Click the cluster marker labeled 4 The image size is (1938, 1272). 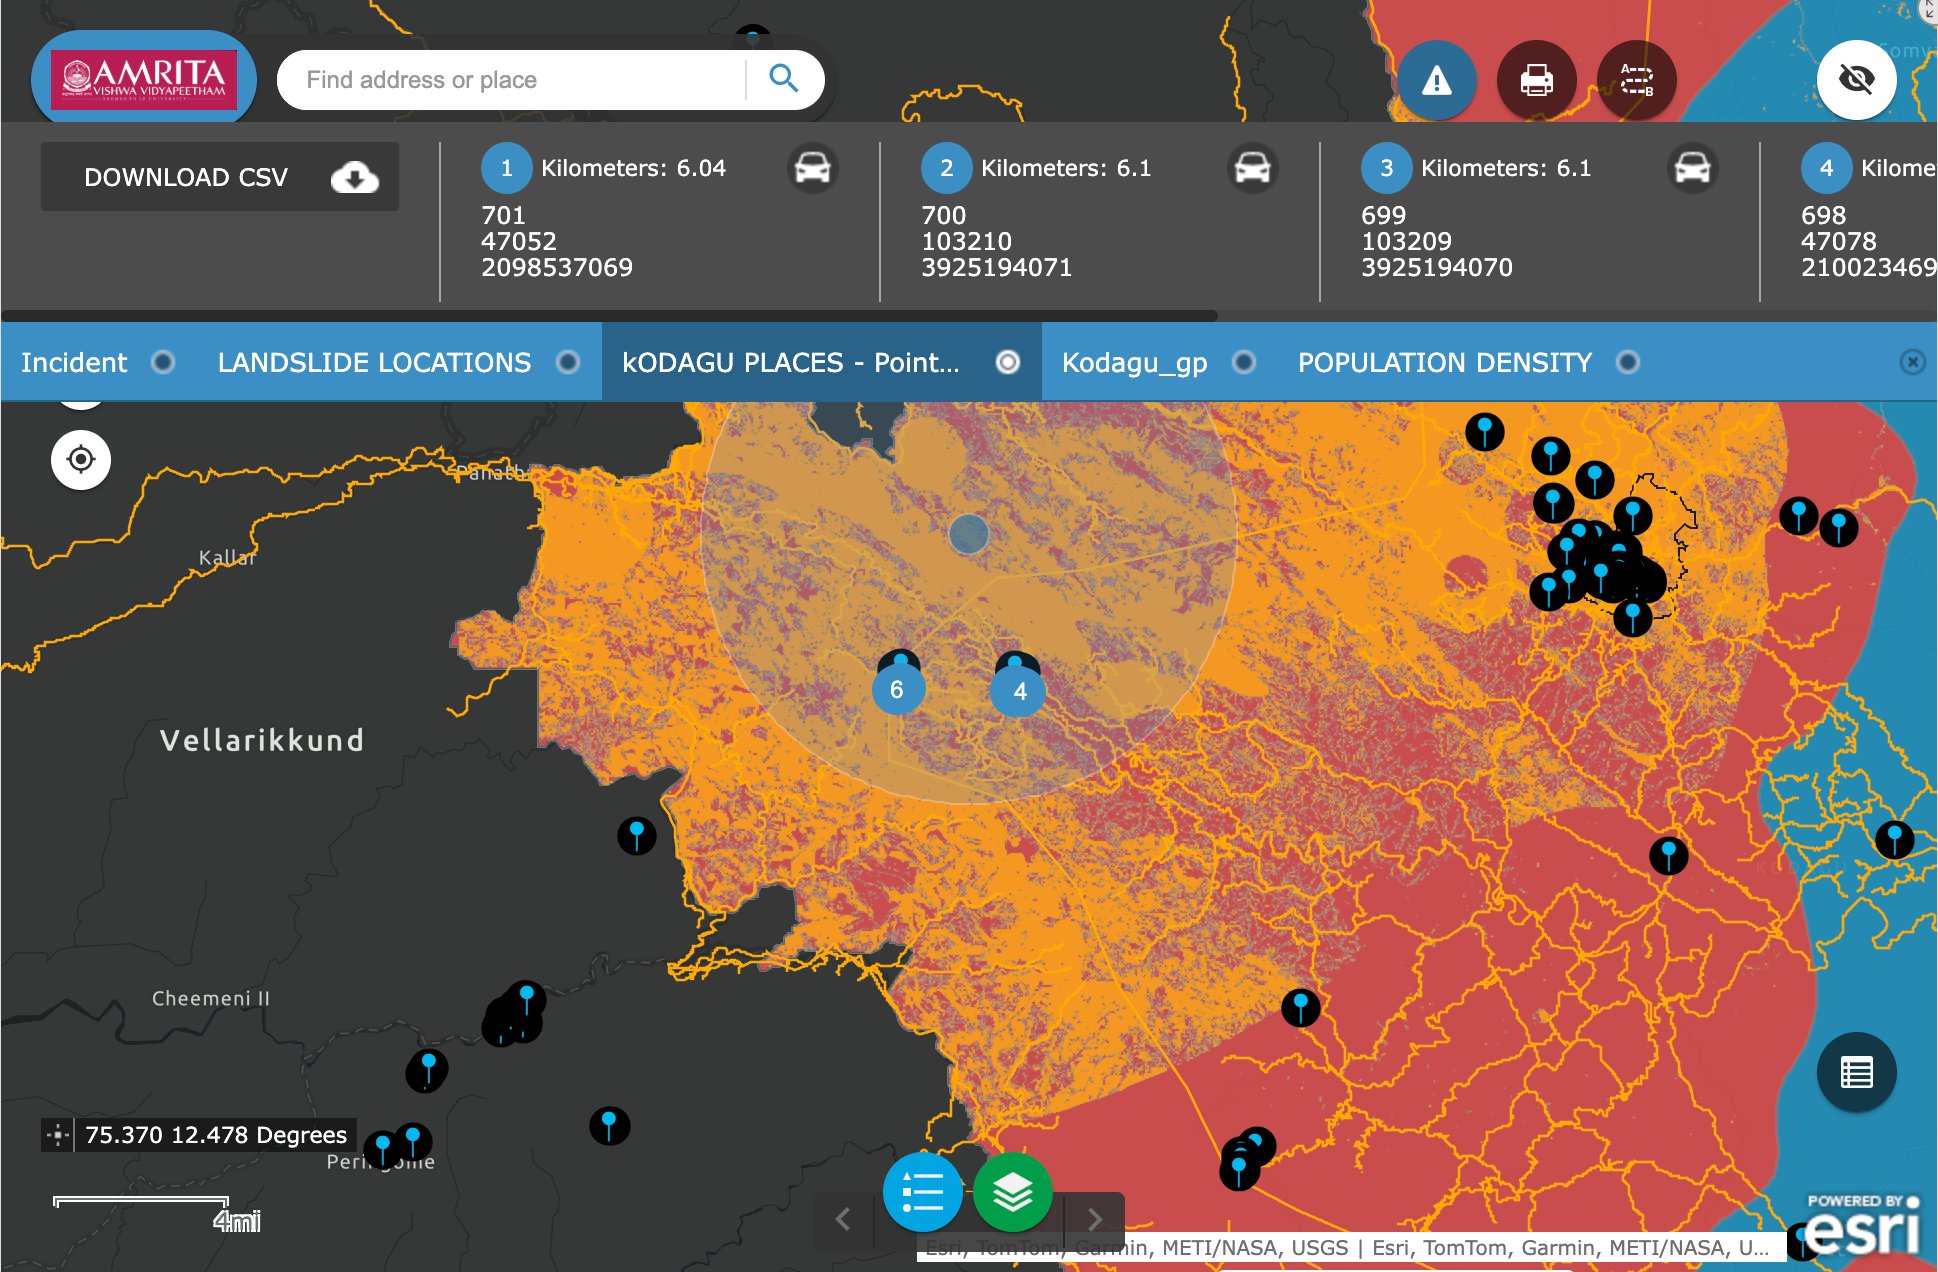coord(1019,691)
